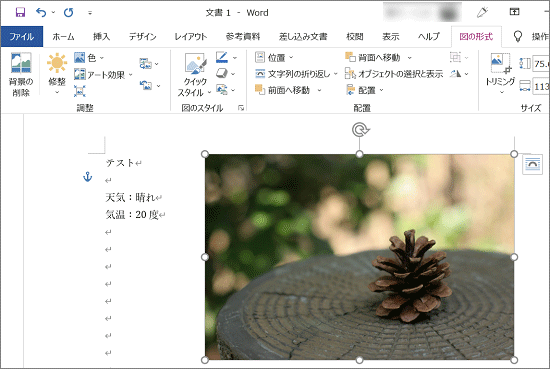Click 前面へ移動 bring forward
This screenshot has height=369, width=550.
[283, 90]
